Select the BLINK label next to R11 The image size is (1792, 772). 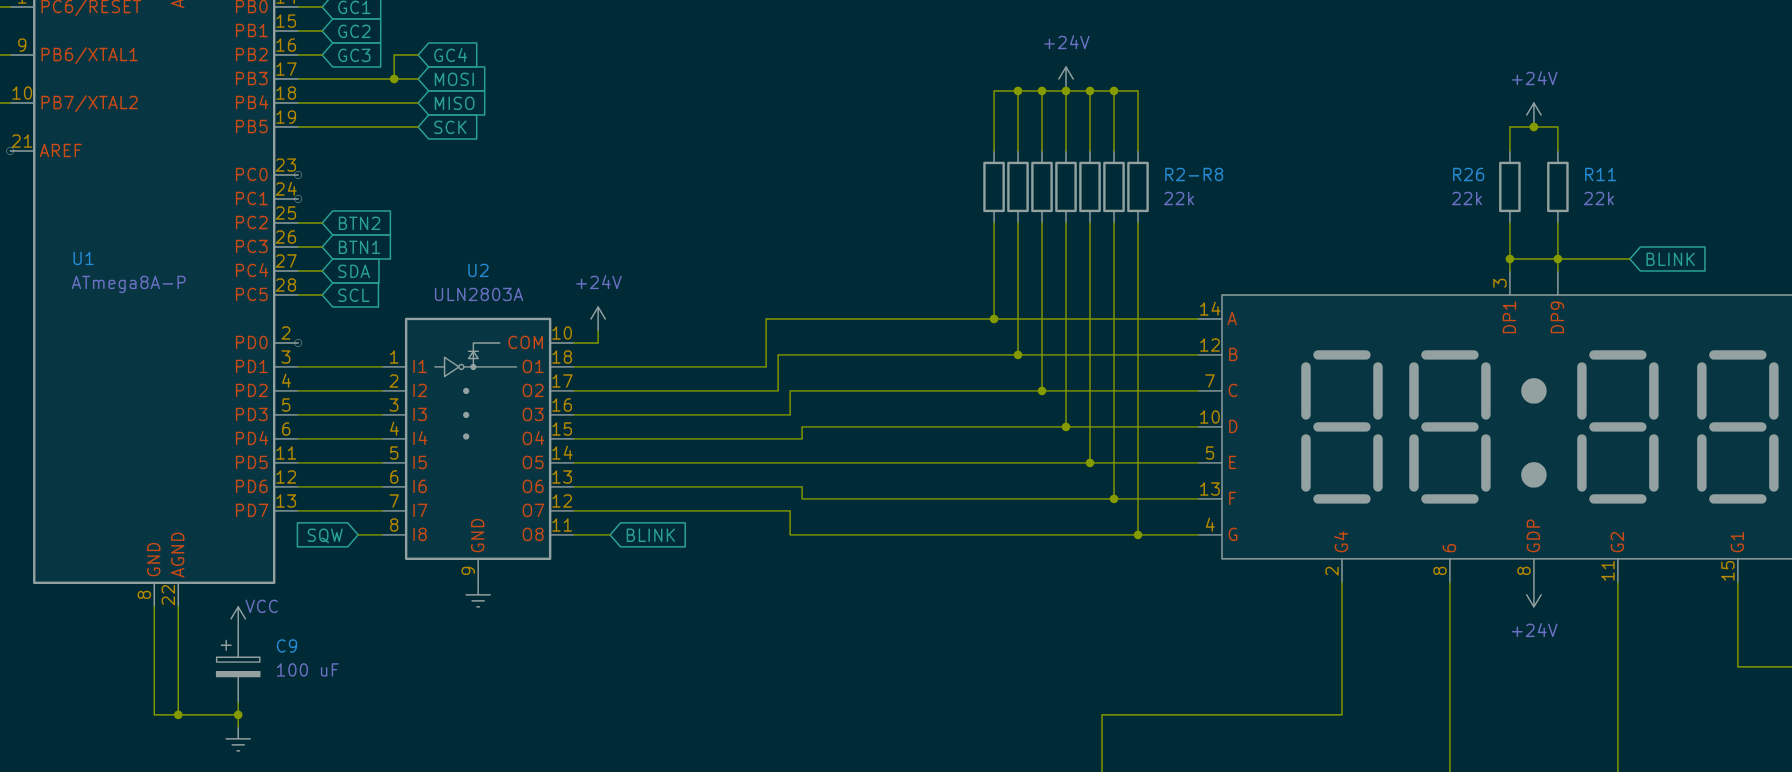pos(1667,259)
